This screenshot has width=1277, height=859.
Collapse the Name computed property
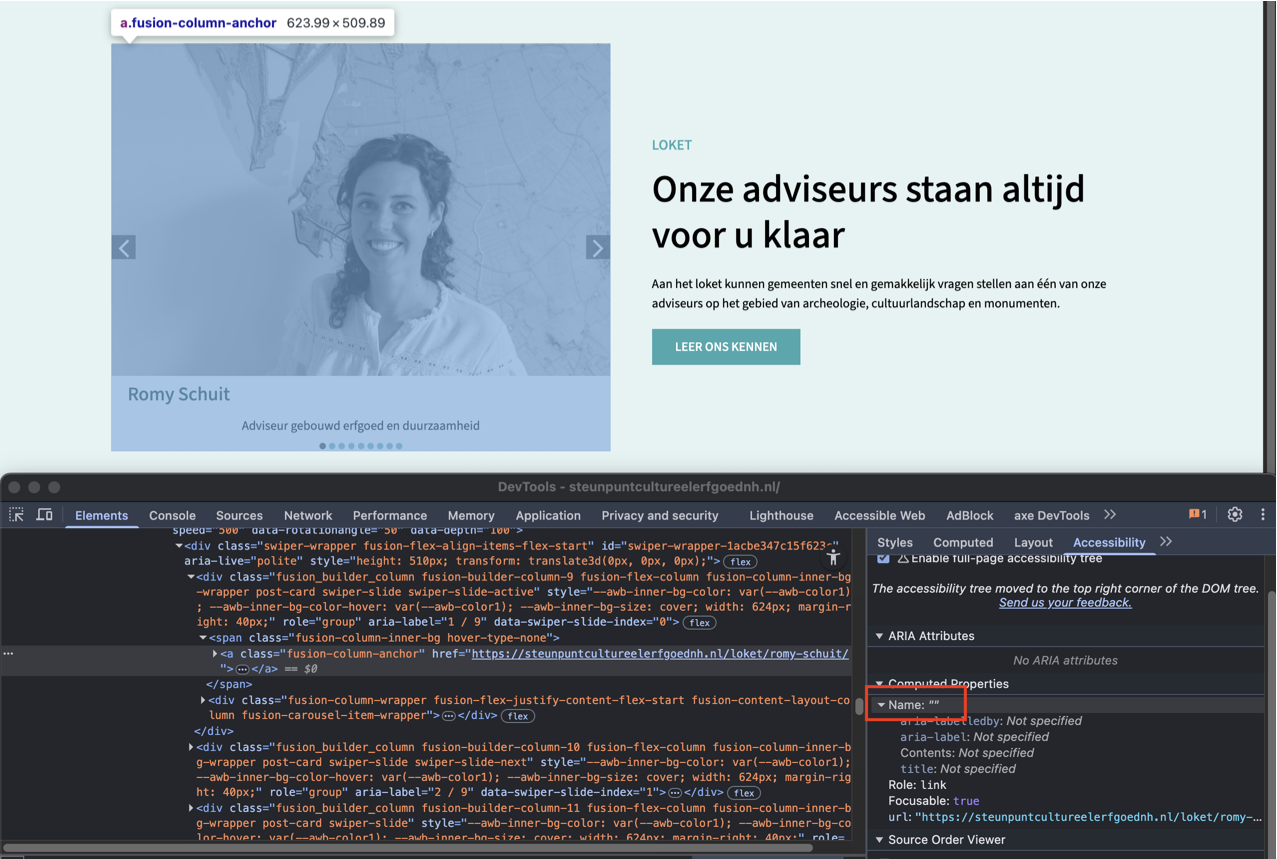(x=881, y=705)
